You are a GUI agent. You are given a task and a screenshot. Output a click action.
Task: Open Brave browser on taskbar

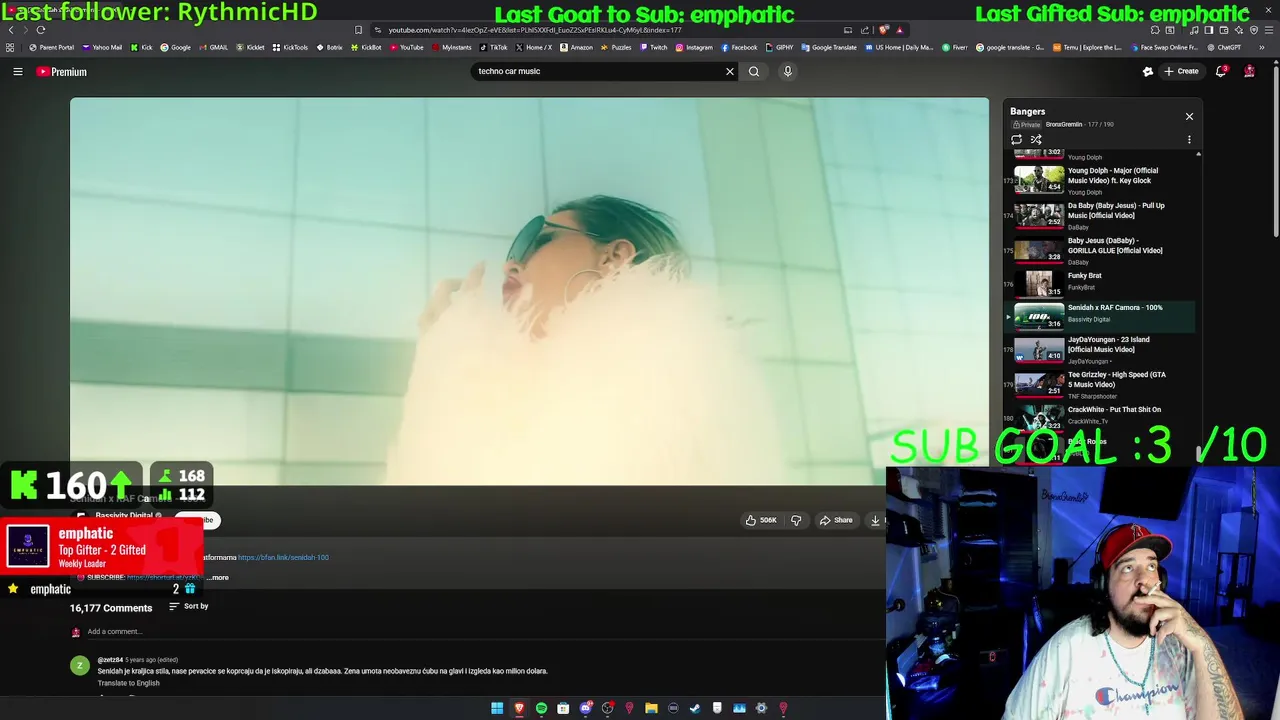click(x=519, y=708)
